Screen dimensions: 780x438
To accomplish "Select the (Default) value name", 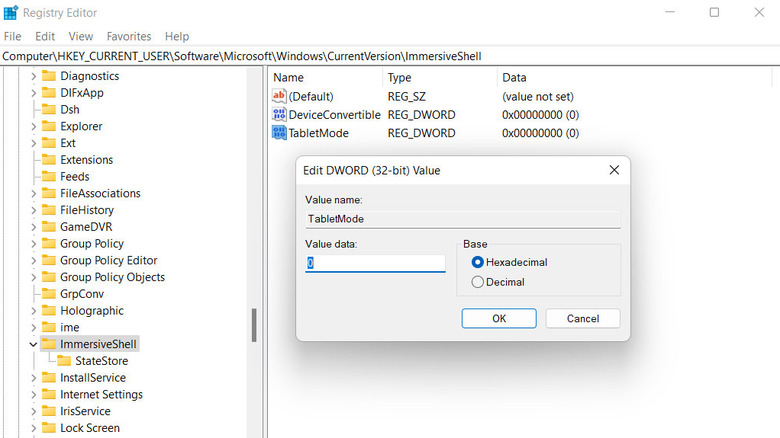I will 311,96.
